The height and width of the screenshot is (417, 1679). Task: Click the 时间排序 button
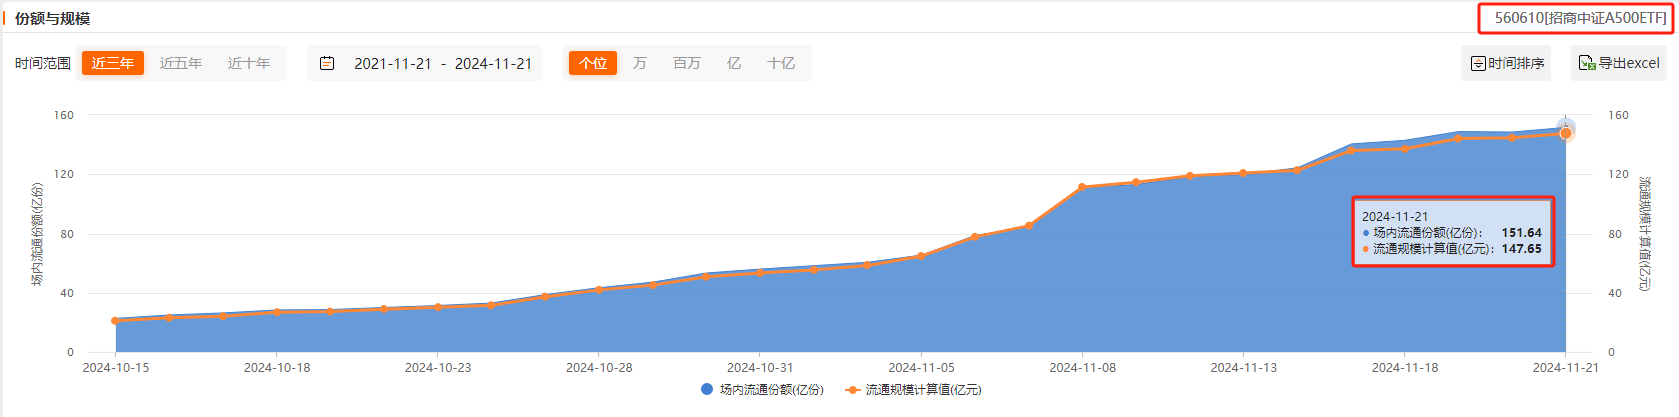click(1506, 63)
